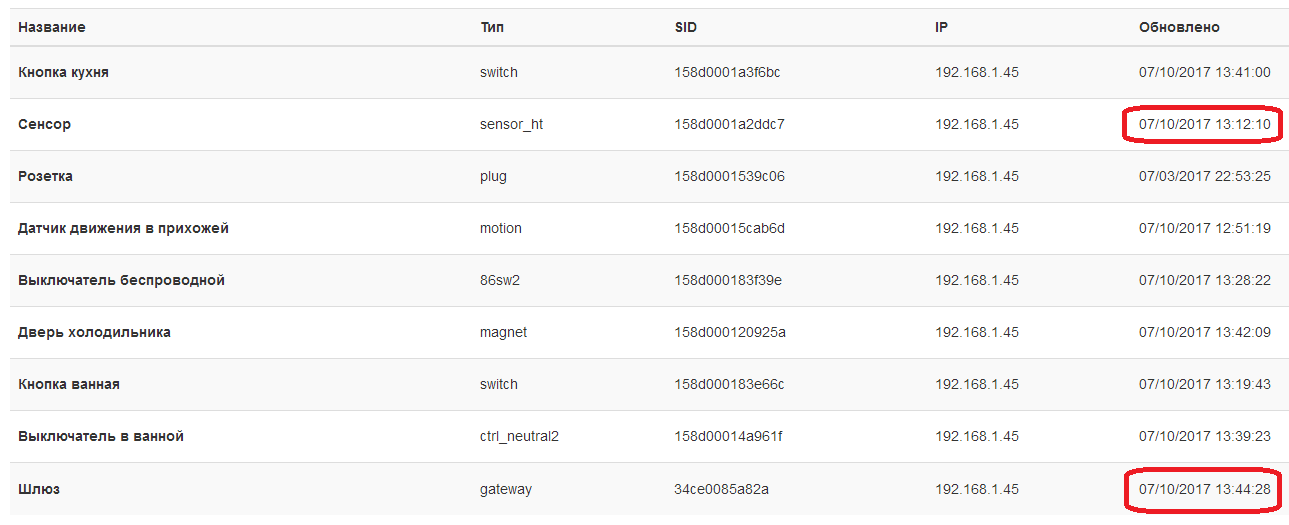Click the gateway SID 34ce0085a82a
This screenshot has height=525, width=1289.
click(722, 489)
